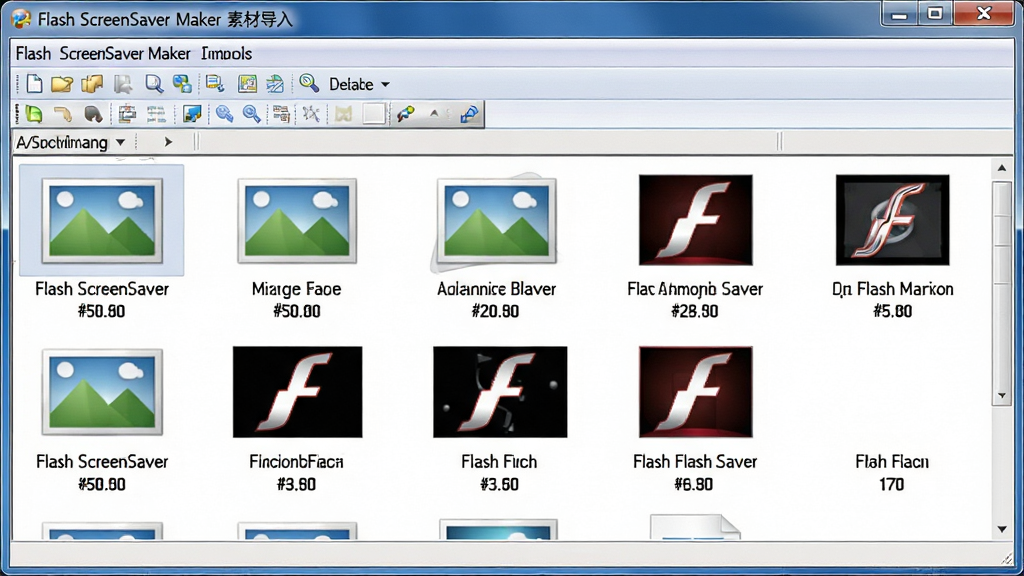Open the Impols menu

click(227, 54)
